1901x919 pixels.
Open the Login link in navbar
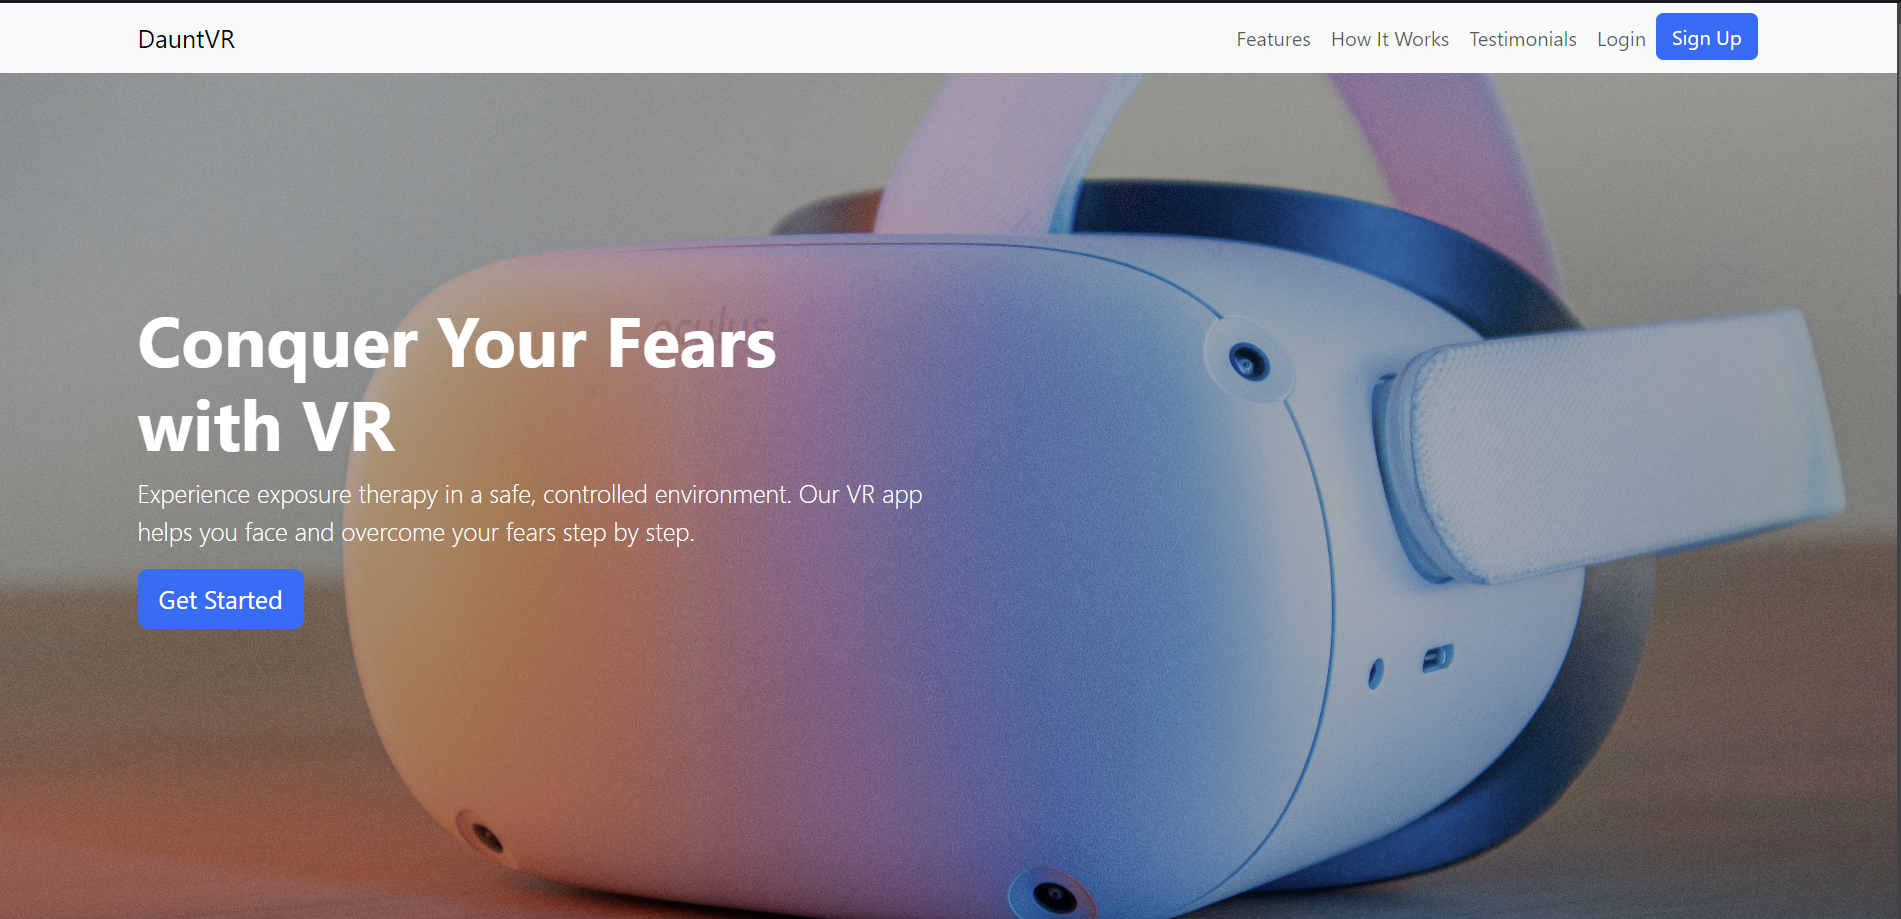coord(1621,39)
